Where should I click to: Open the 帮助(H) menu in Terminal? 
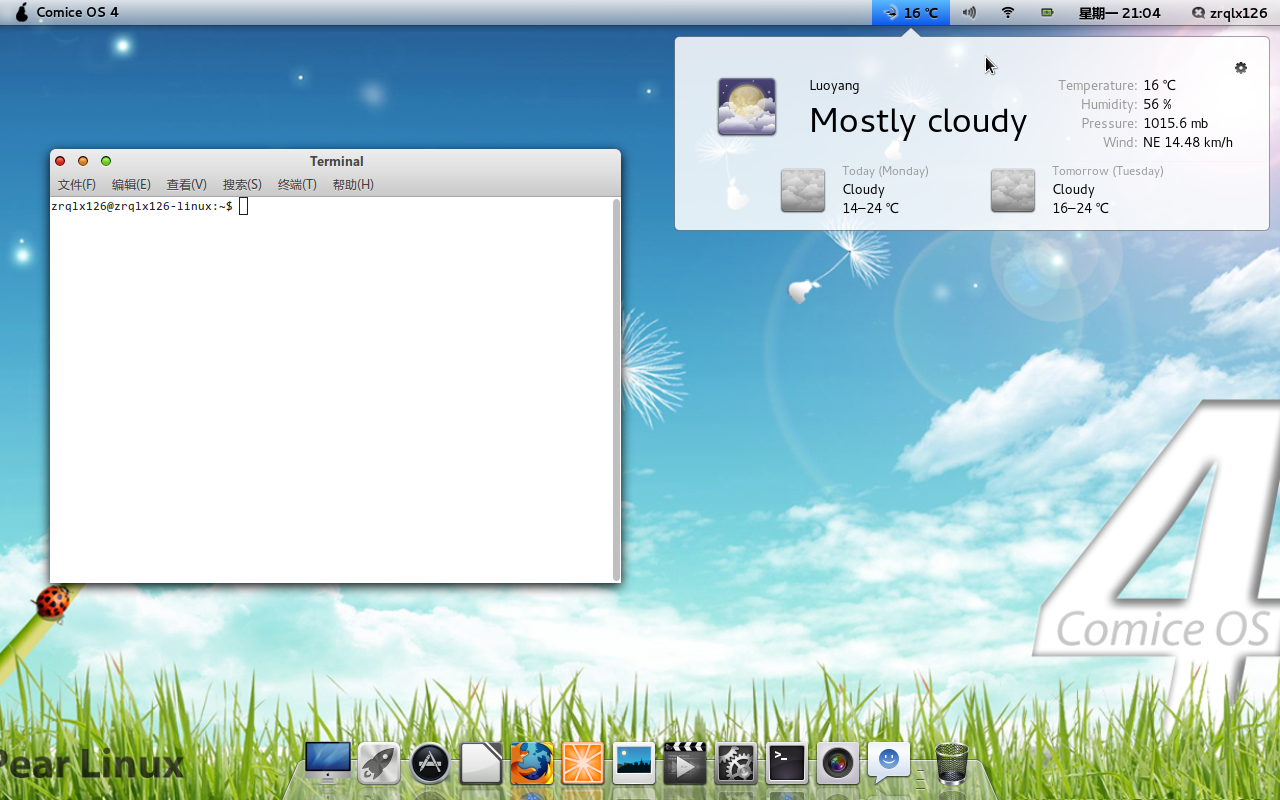[353, 185]
